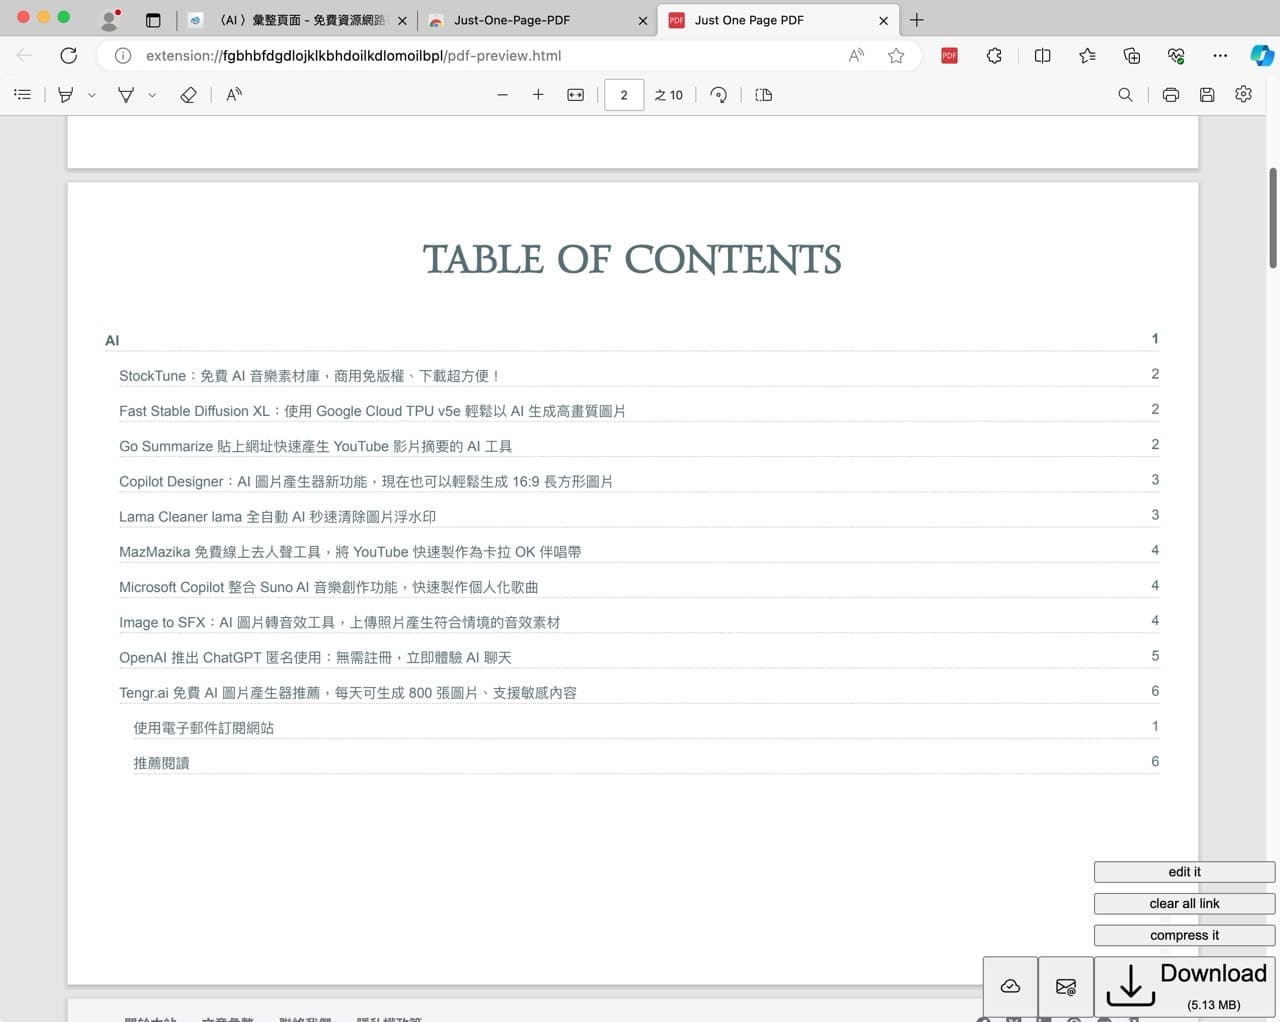Open the browser settings and more menu
The height and width of the screenshot is (1022, 1280).
(1220, 56)
